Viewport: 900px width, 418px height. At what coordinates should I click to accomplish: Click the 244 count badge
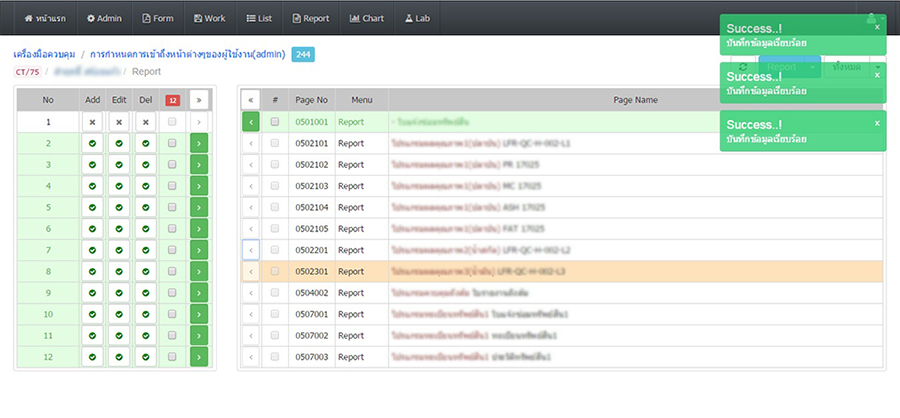303,54
